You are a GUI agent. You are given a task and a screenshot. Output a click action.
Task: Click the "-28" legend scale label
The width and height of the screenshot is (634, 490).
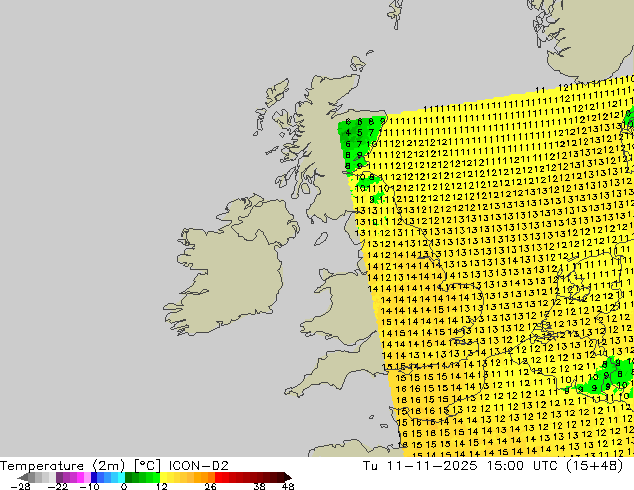coord(20,486)
